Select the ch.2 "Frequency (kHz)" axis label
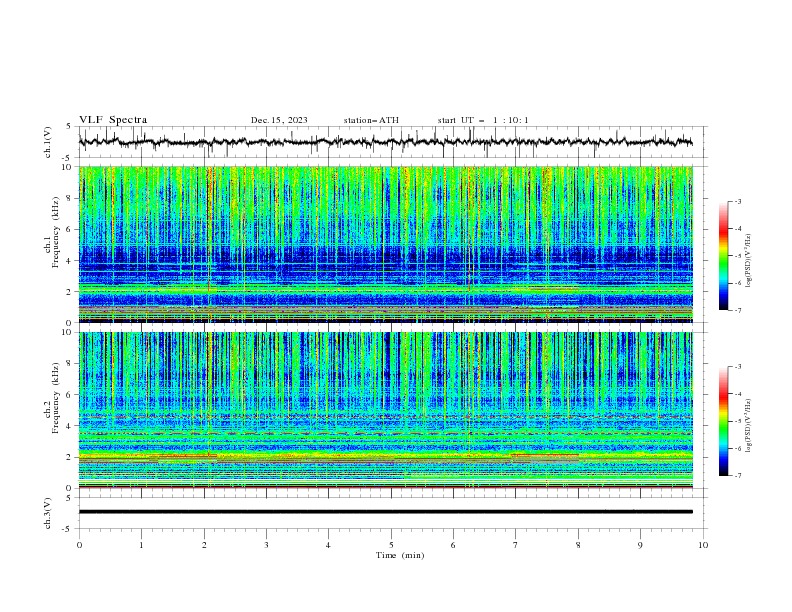792x612 pixels. pos(56,398)
